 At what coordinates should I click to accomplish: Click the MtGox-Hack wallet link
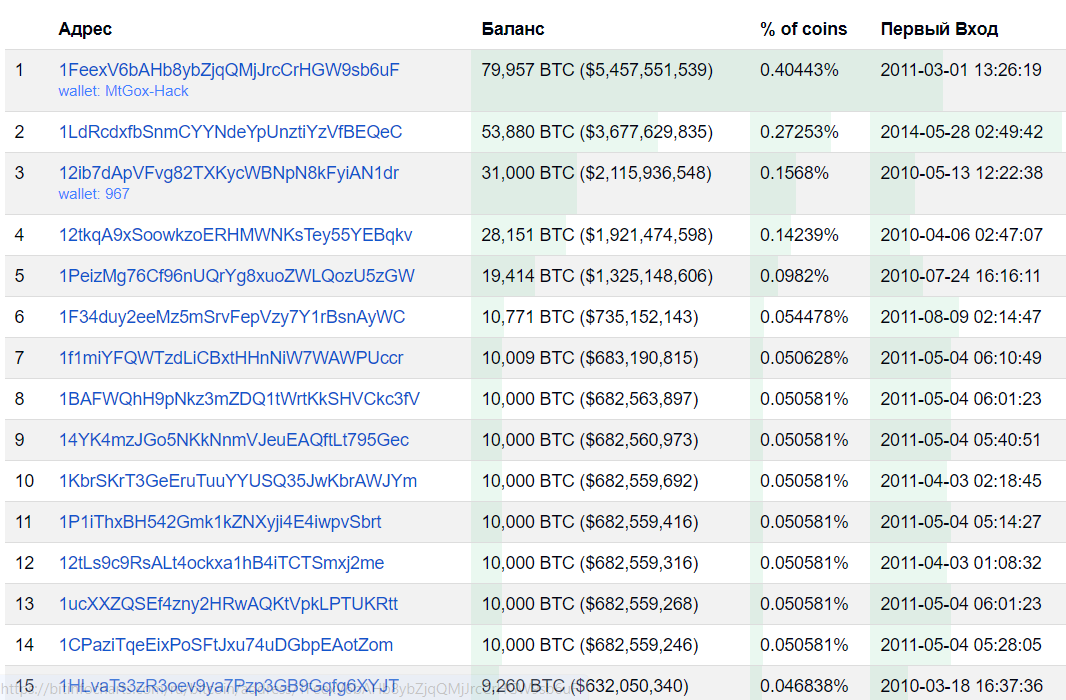click(123, 91)
